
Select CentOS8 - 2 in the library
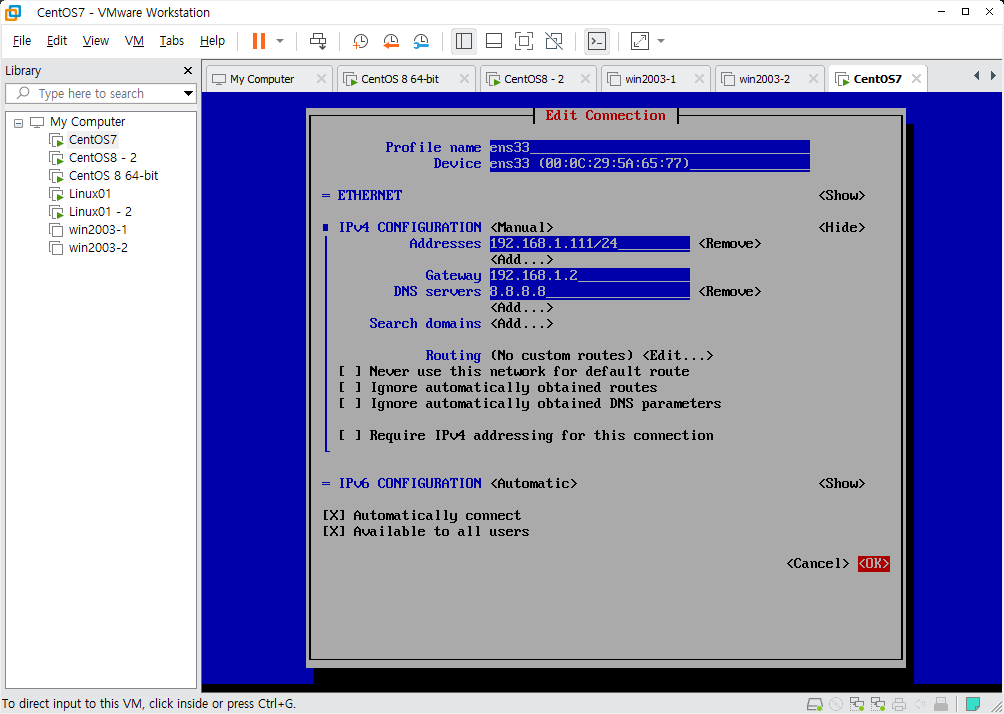(102, 158)
